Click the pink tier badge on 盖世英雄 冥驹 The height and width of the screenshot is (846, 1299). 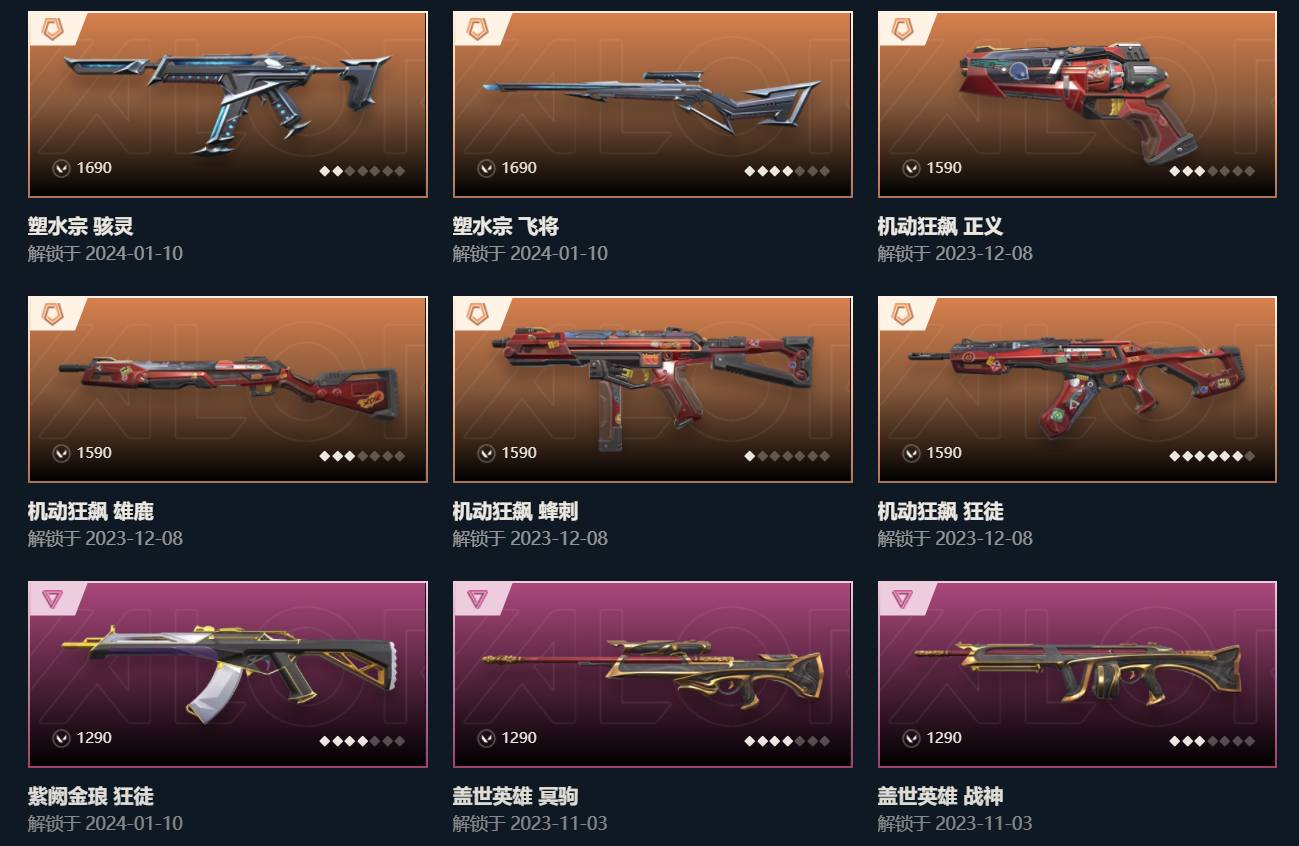(477, 599)
